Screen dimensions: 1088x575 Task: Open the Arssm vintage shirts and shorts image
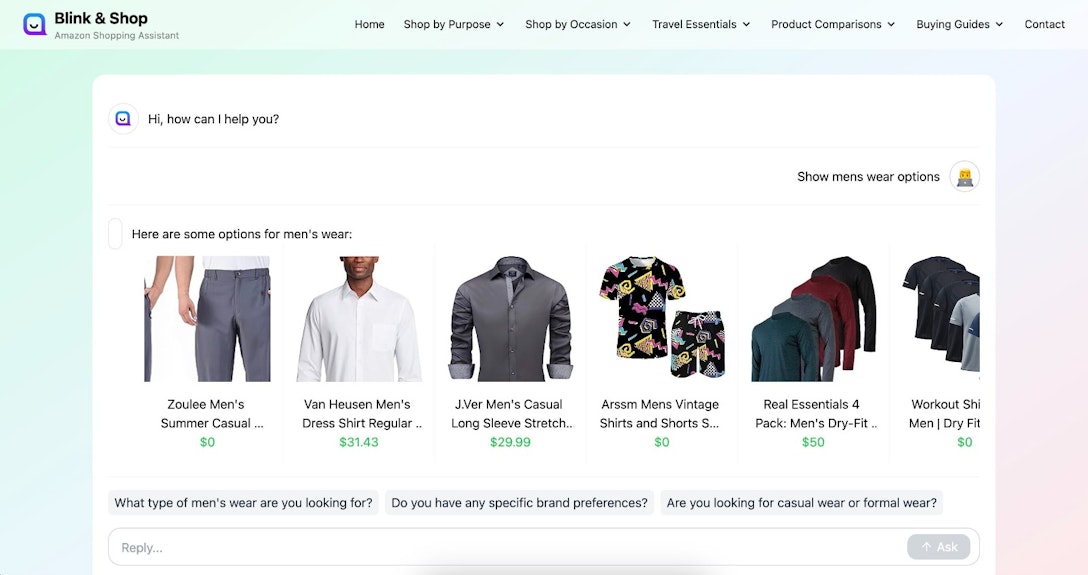point(661,318)
